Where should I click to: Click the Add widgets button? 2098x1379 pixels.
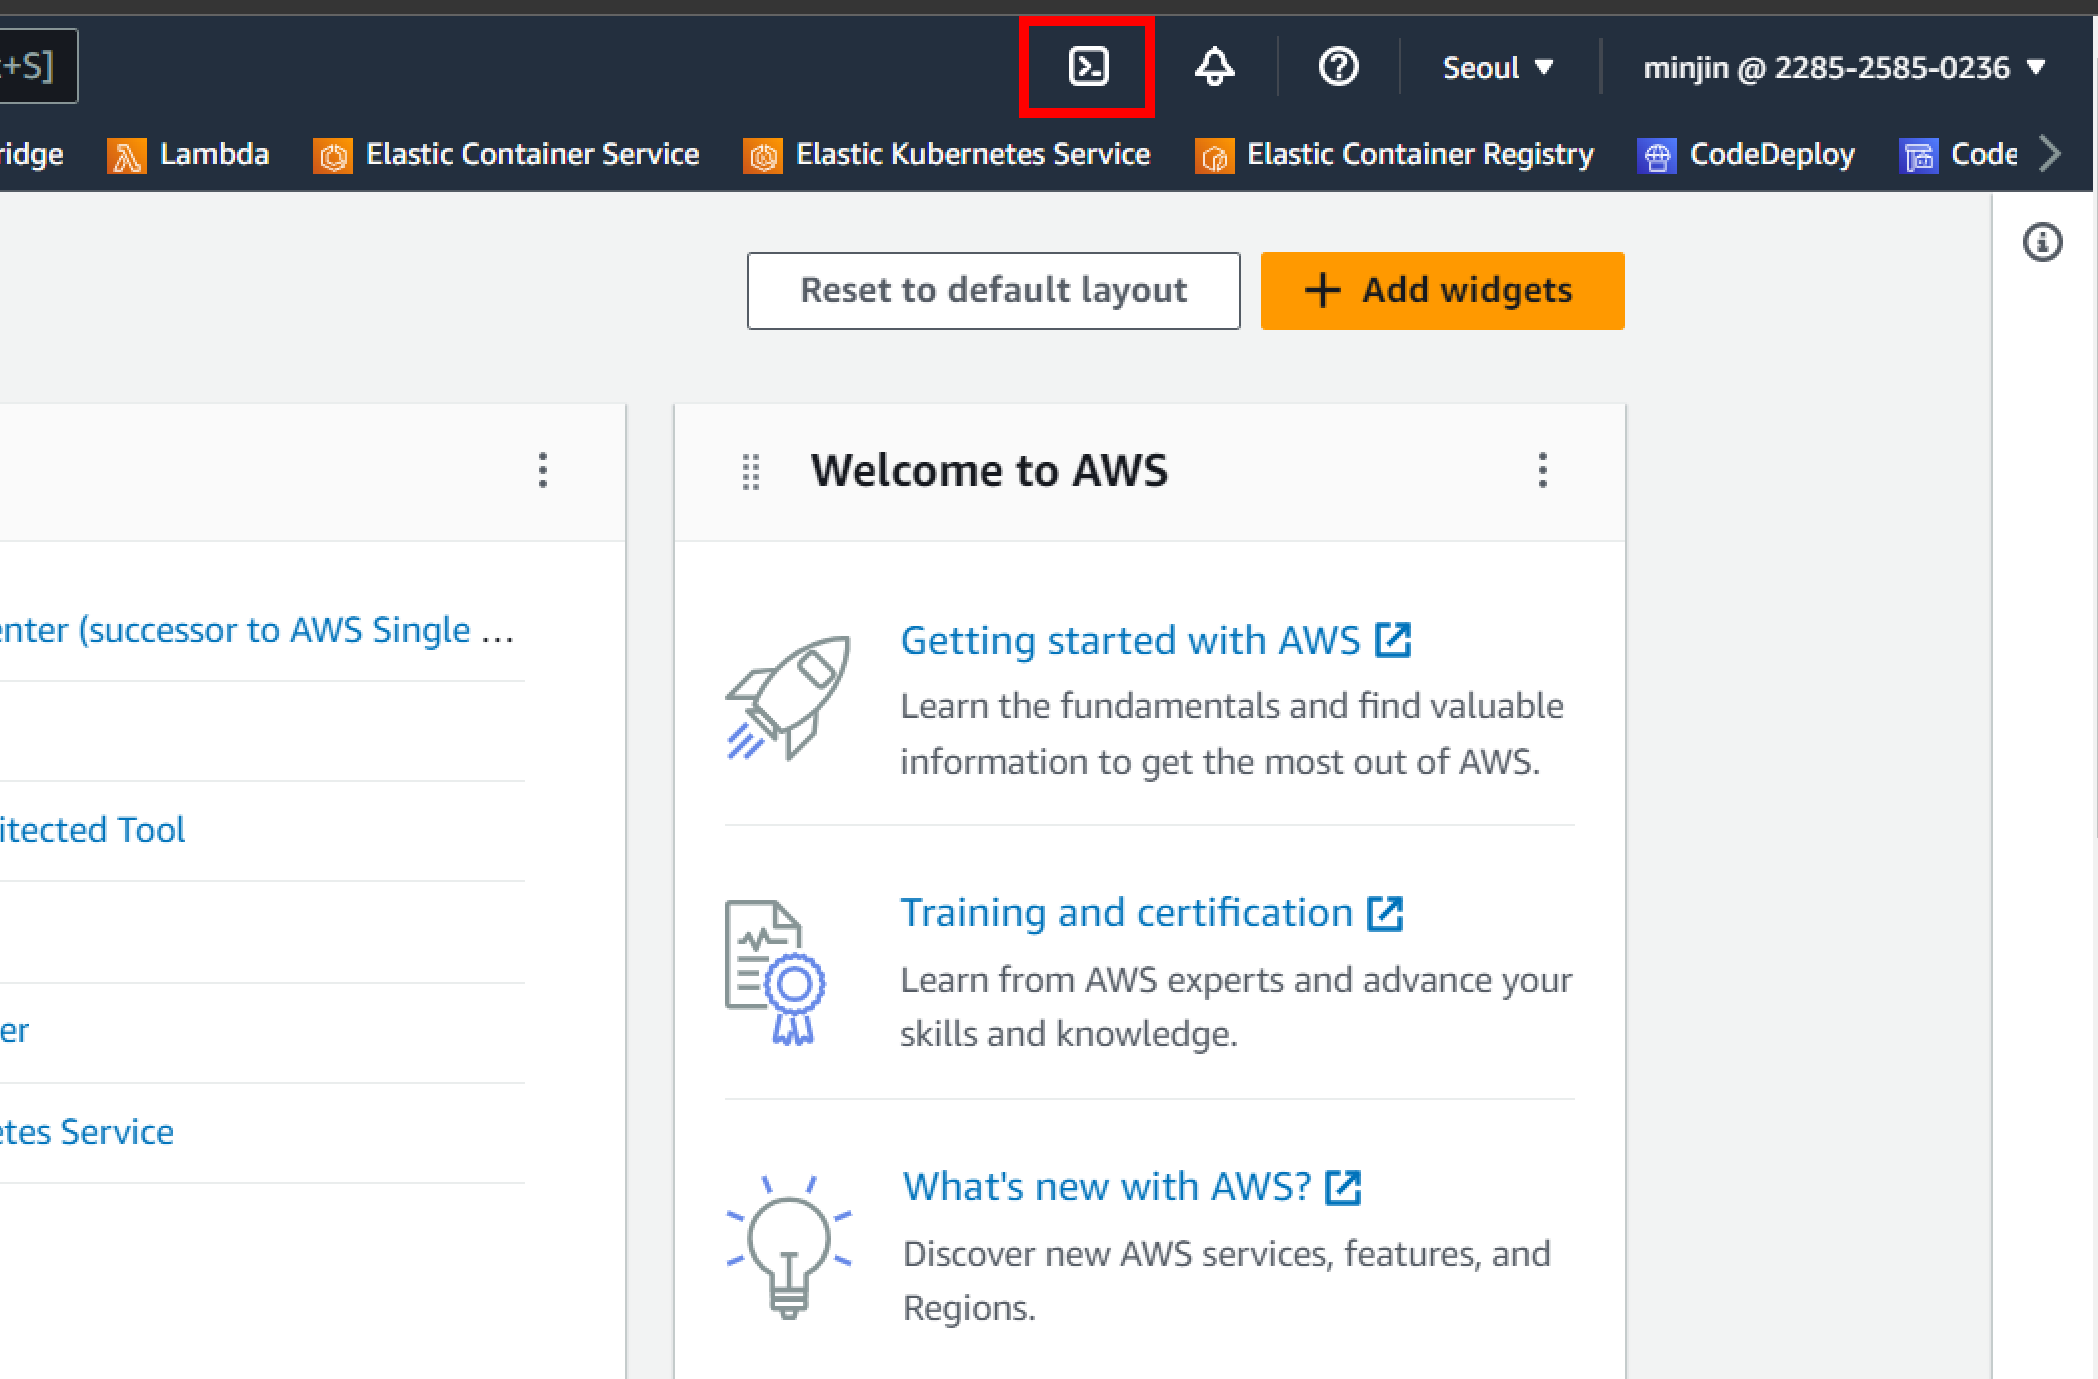(1441, 290)
